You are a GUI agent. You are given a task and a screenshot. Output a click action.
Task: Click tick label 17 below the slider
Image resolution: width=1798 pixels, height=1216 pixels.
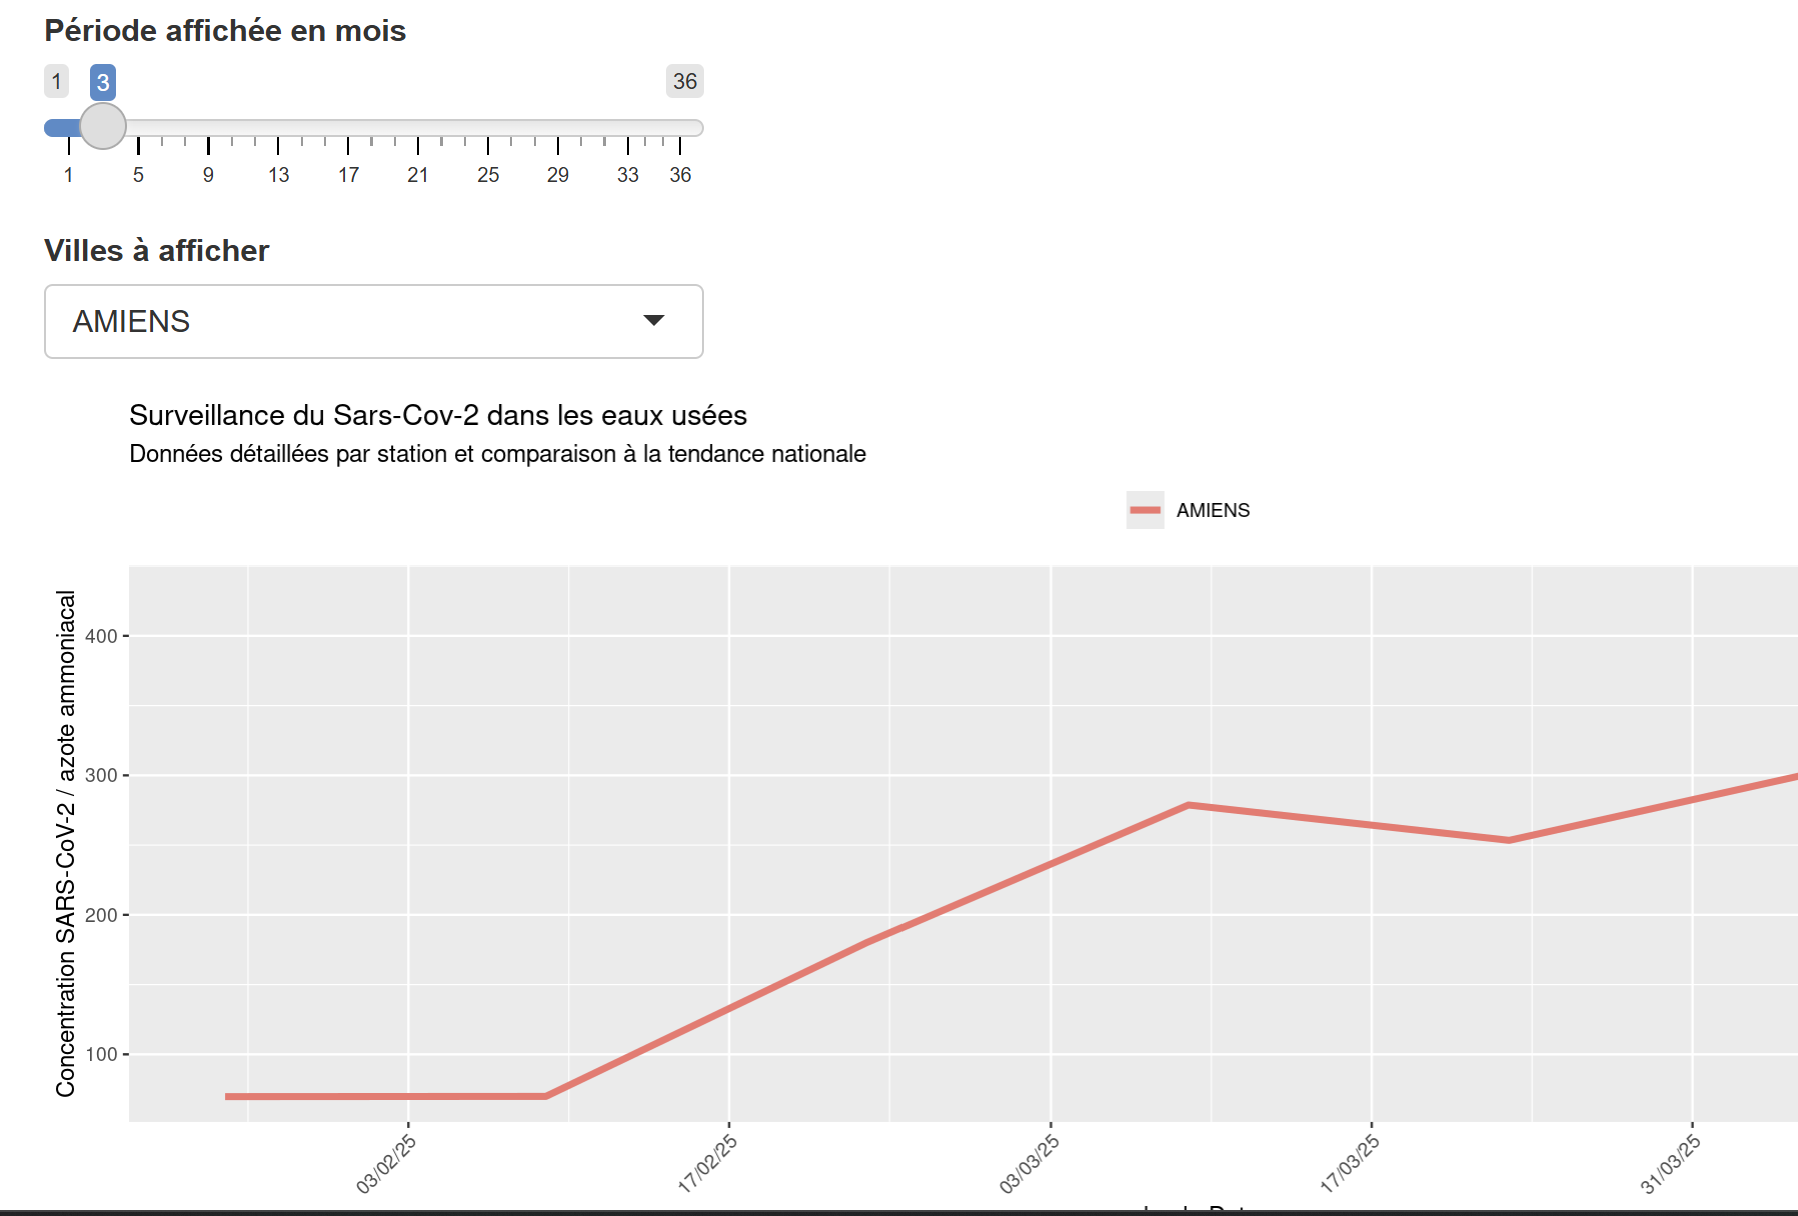[348, 175]
